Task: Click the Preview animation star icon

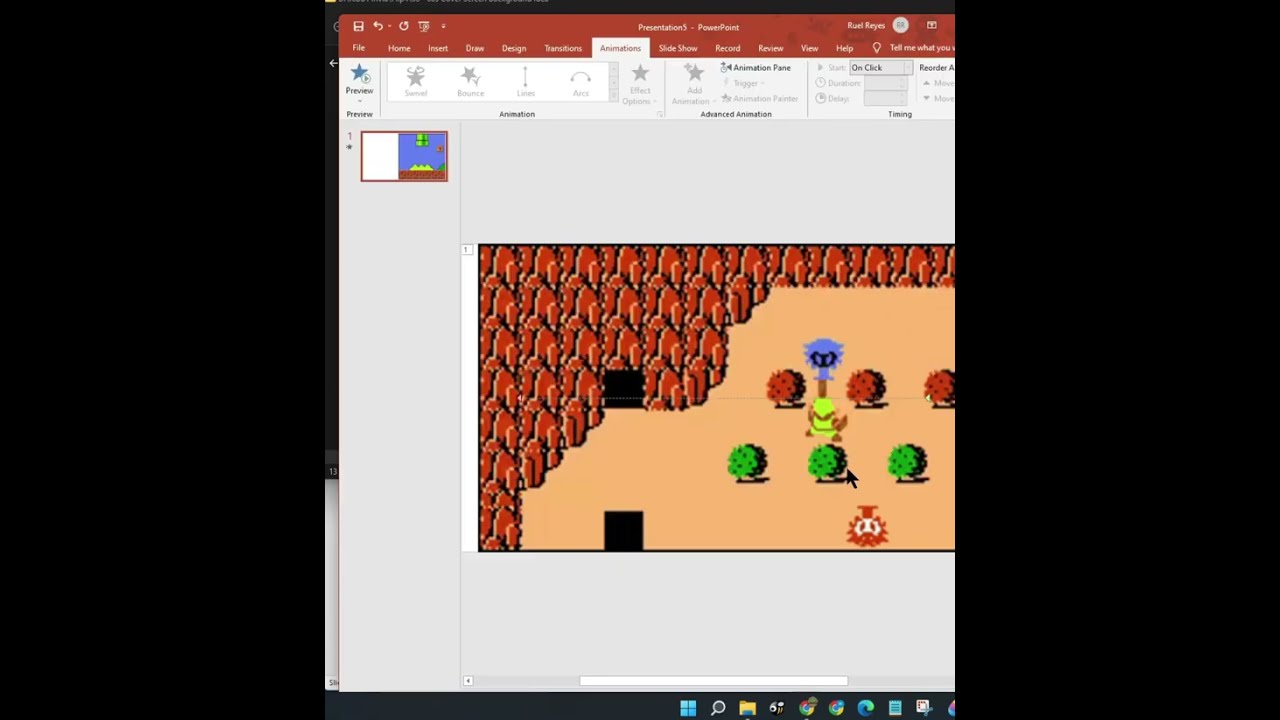Action: (x=359, y=74)
